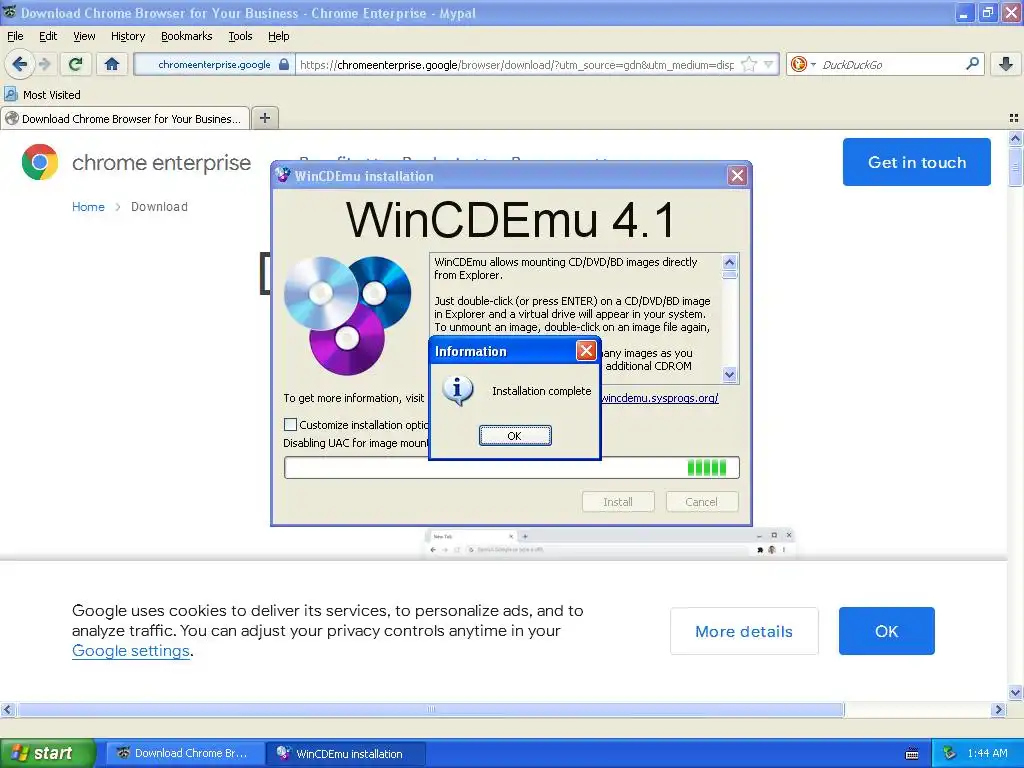The image size is (1024, 768).
Task: Open the Edit menu
Action: (x=48, y=36)
